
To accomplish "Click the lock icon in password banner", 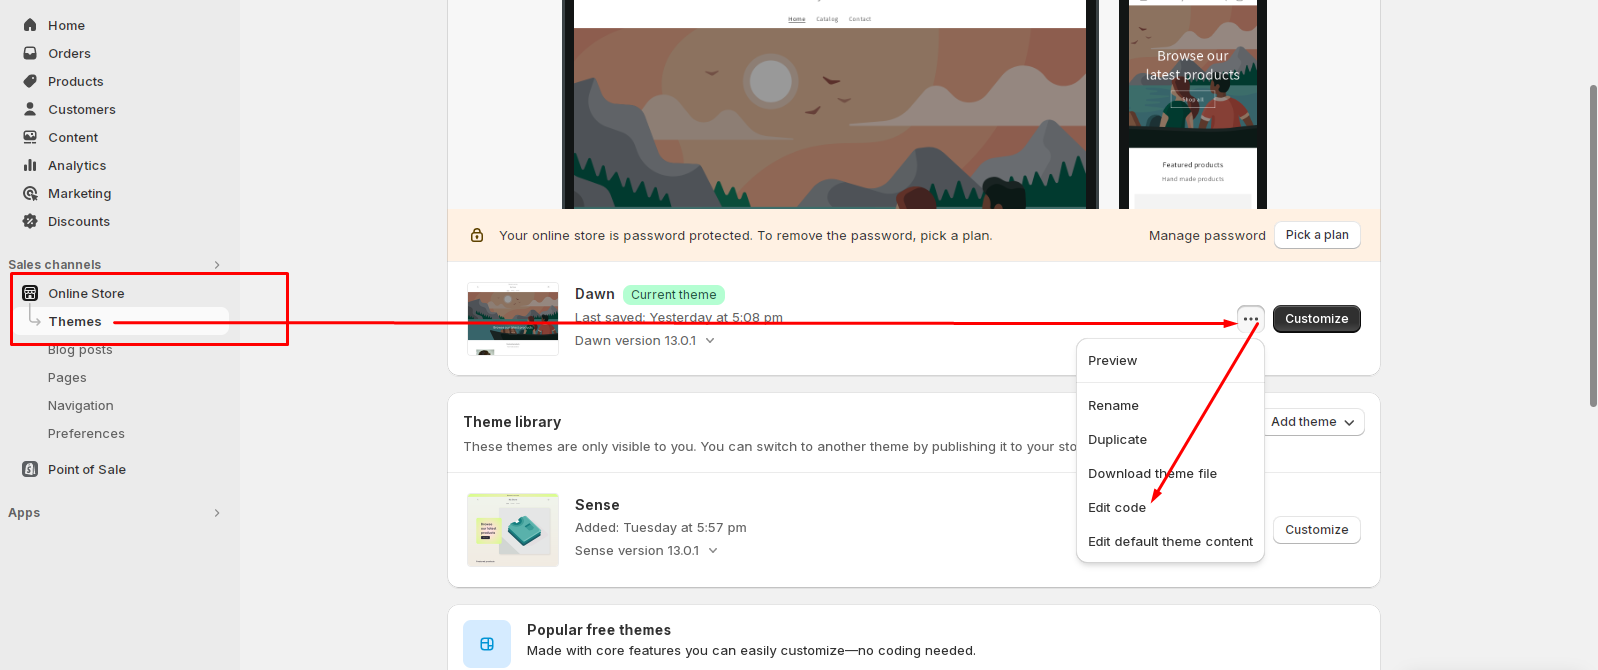I will click(477, 235).
